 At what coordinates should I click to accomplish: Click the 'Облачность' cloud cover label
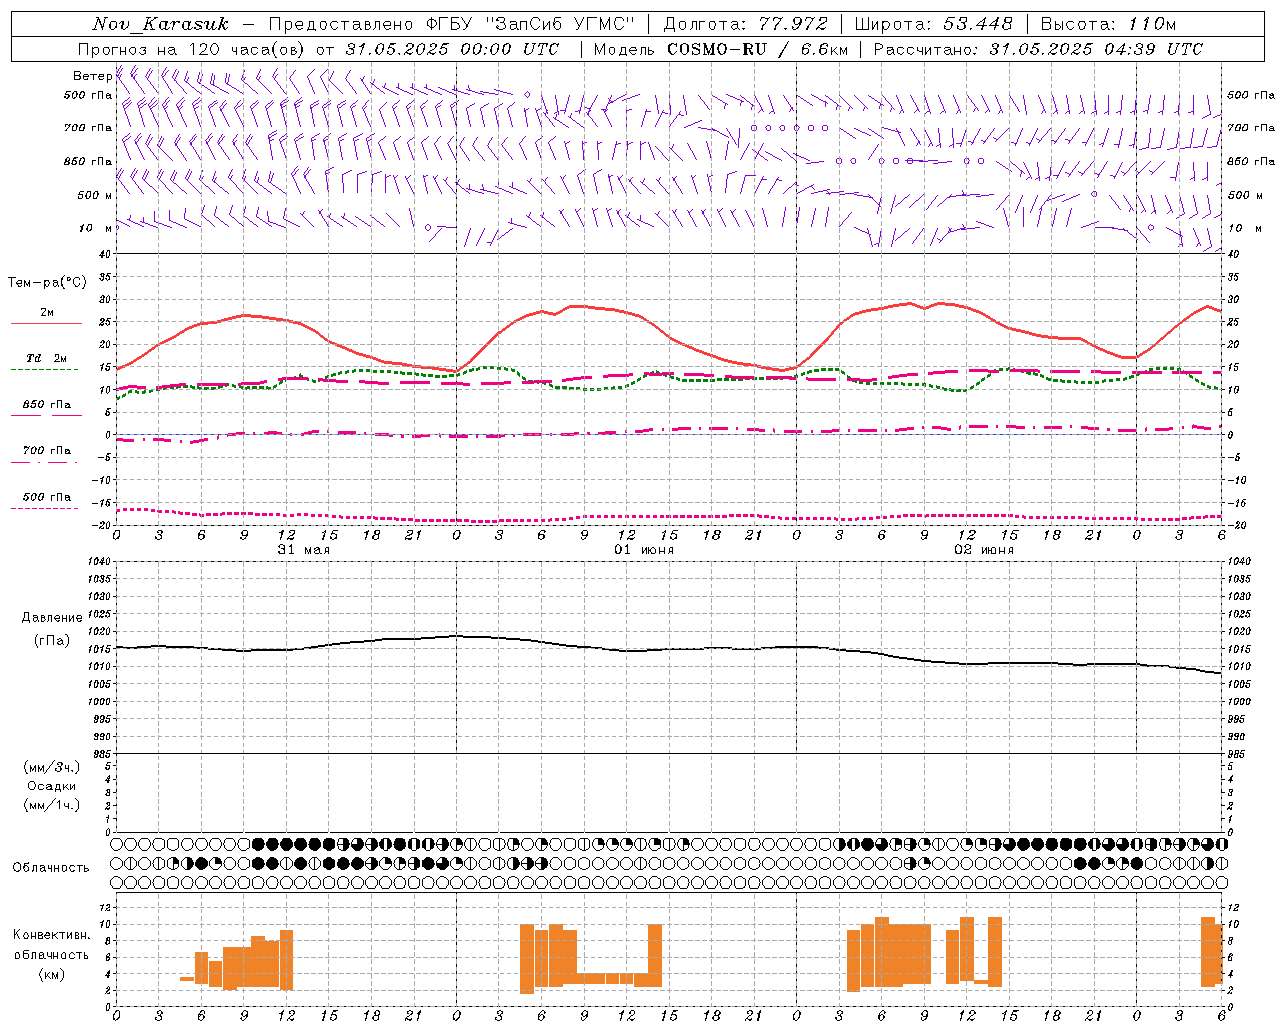51,867
